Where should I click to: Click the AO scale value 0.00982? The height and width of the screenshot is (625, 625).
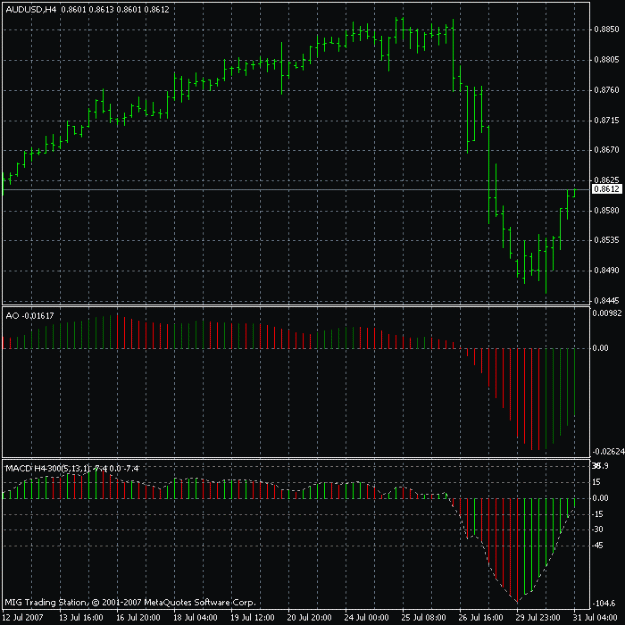(x=606, y=313)
